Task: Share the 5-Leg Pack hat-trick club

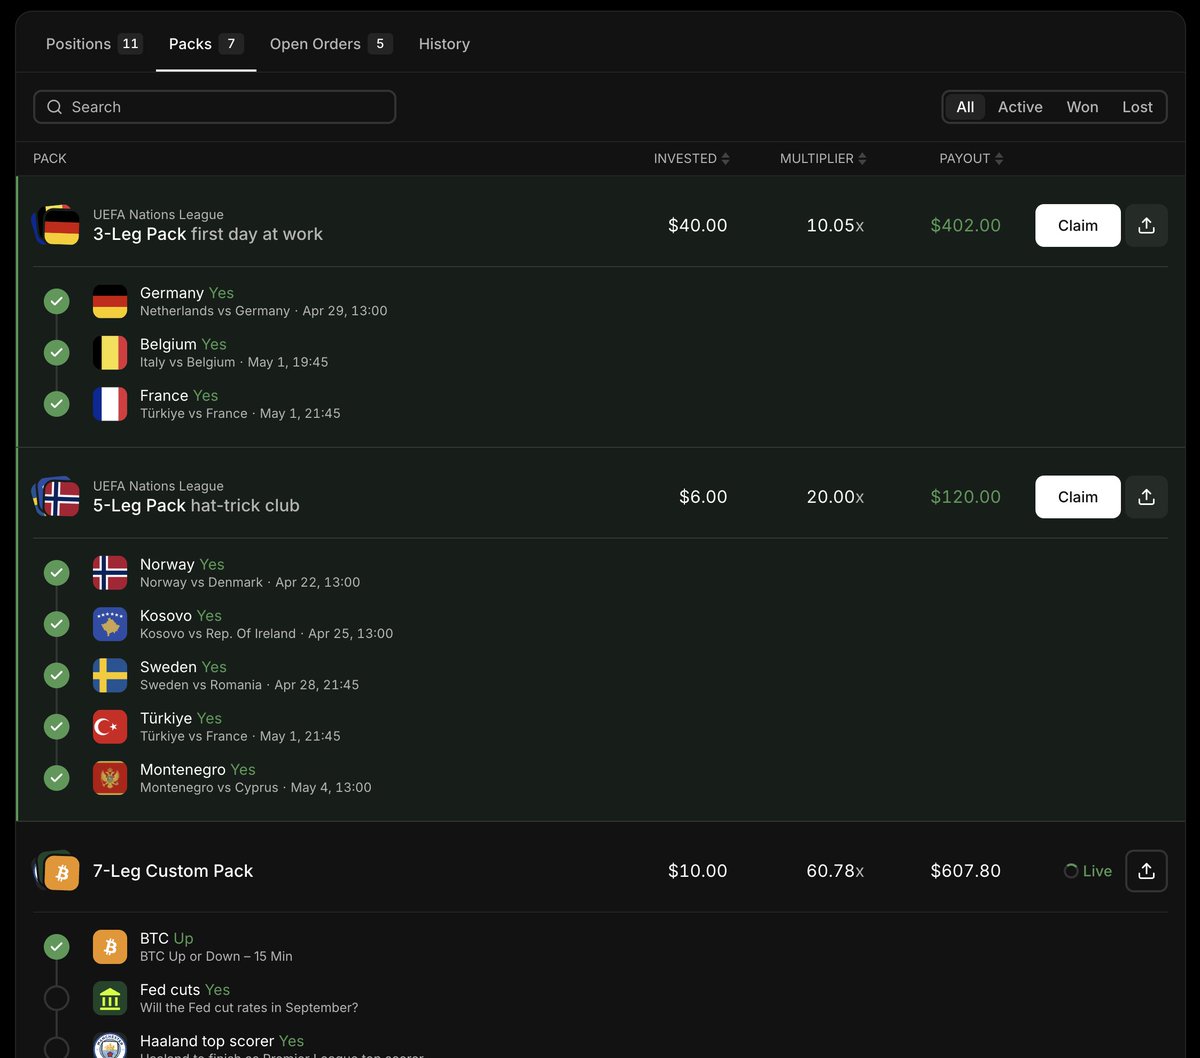Action: [1146, 497]
